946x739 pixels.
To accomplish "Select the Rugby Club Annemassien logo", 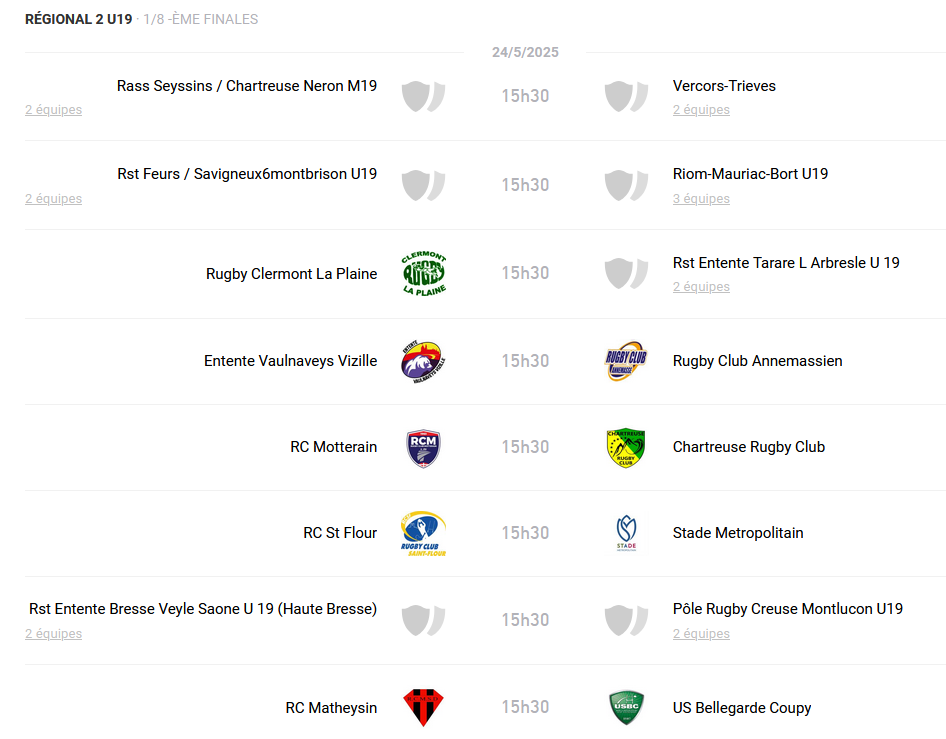I will [x=626, y=361].
